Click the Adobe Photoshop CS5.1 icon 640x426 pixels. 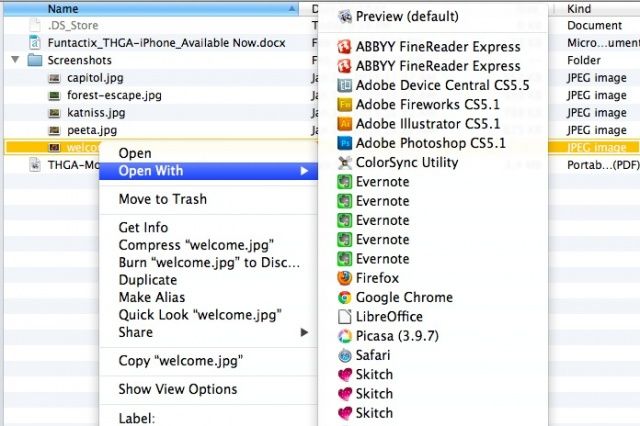(344, 143)
